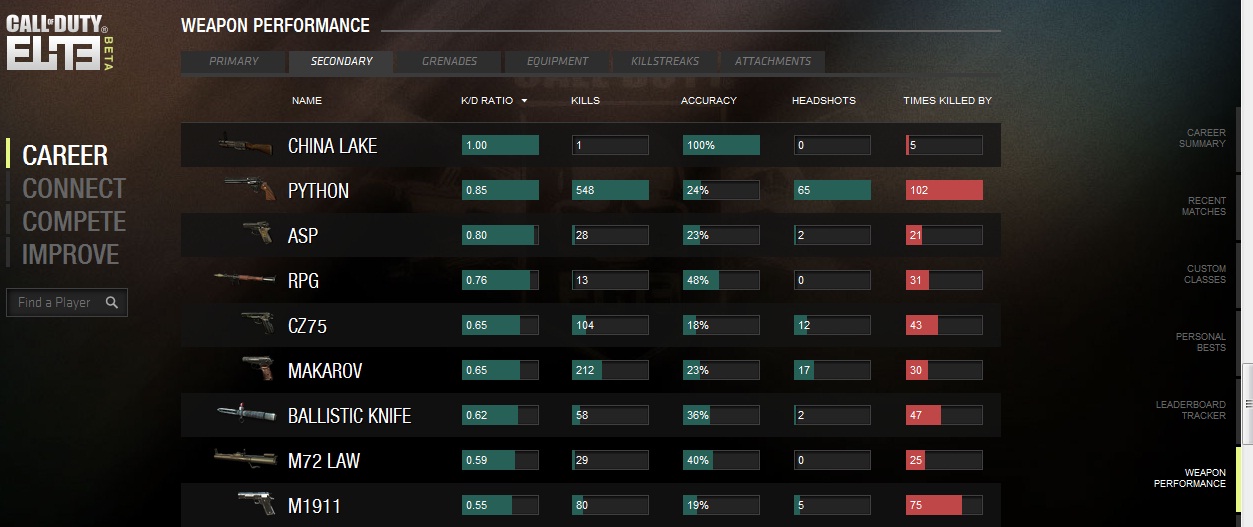Click the CZ75 pistol icon
Image resolution: width=1253 pixels, height=527 pixels.
(x=257, y=324)
